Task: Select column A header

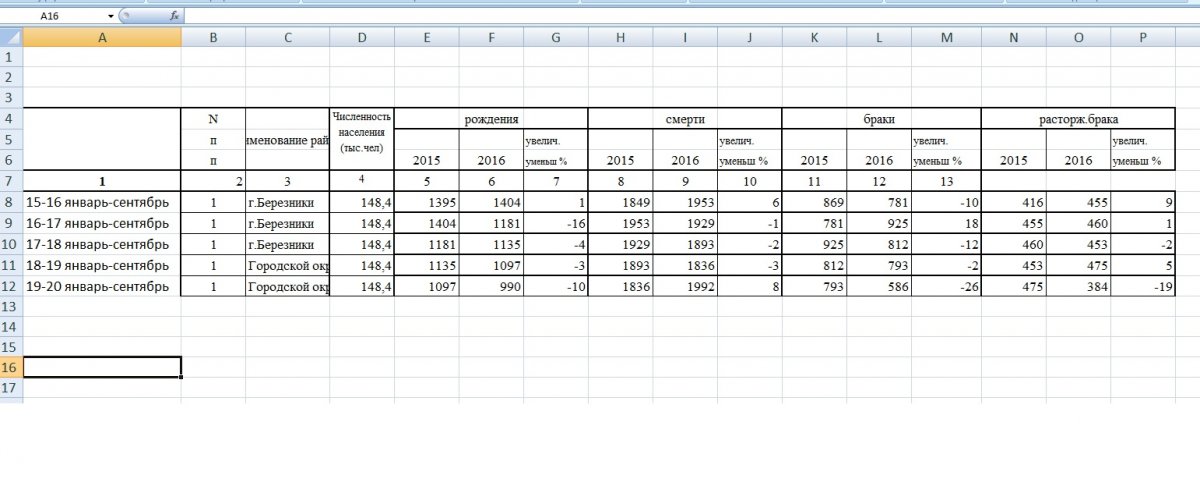Action: (101, 38)
